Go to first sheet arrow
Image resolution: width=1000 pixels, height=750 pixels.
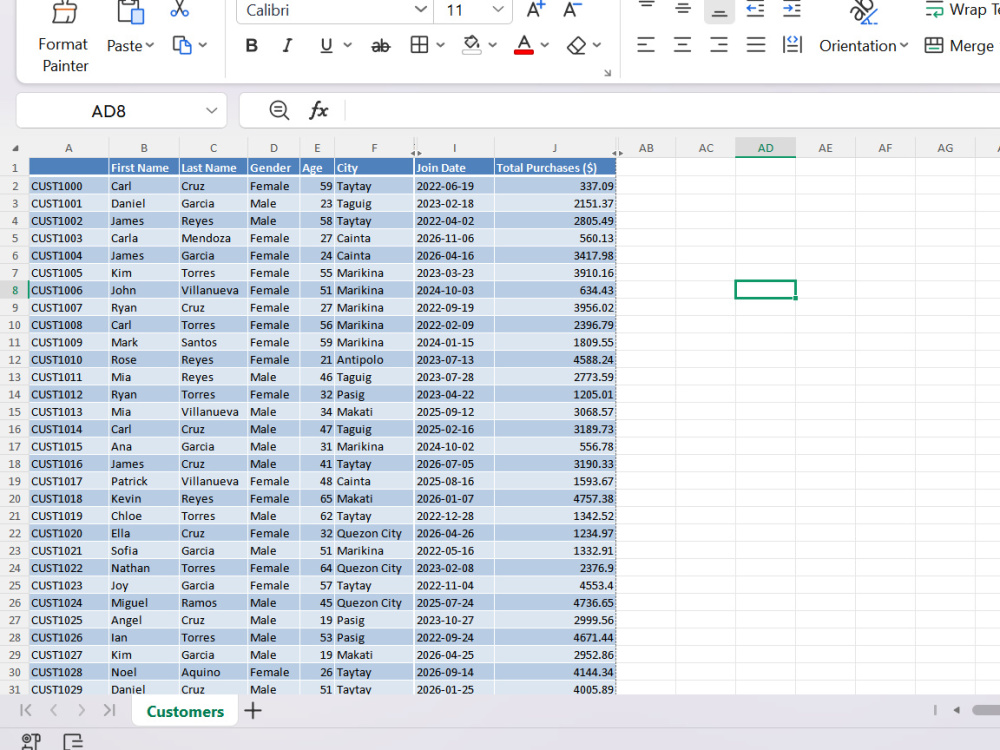click(x=26, y=710)
